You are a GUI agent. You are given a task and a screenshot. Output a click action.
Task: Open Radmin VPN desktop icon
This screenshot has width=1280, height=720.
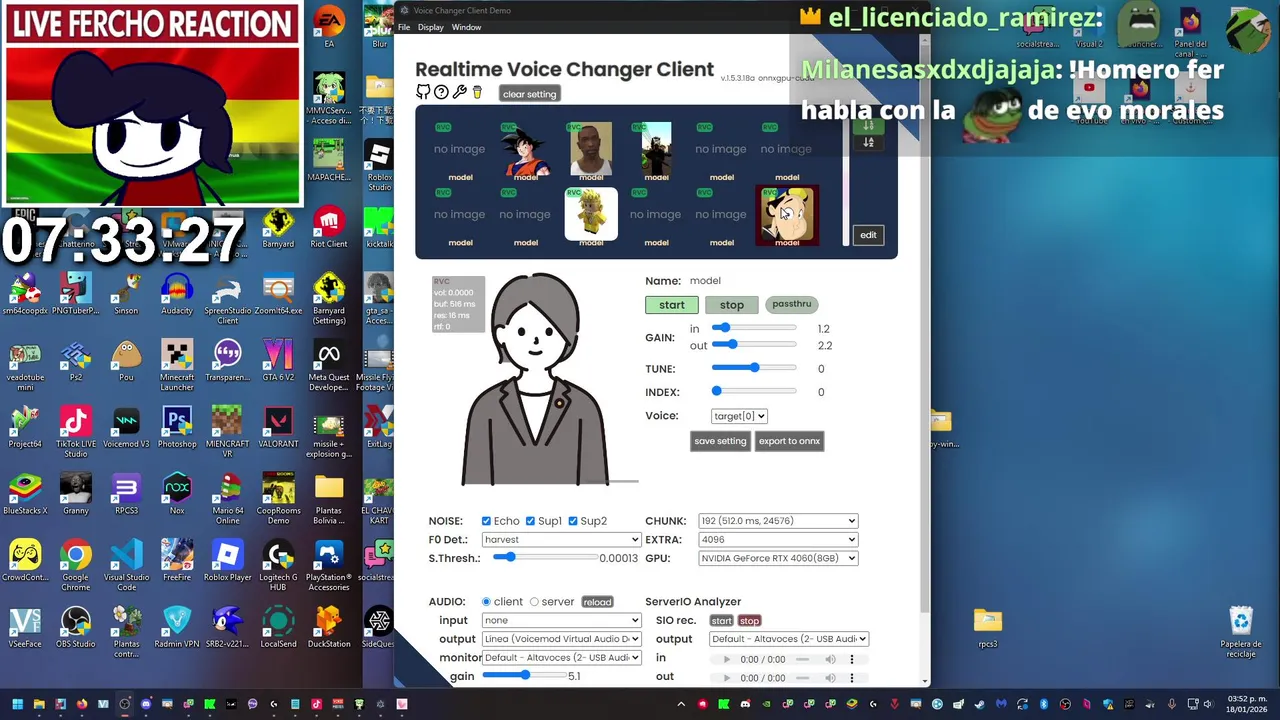tap(177, 627)
